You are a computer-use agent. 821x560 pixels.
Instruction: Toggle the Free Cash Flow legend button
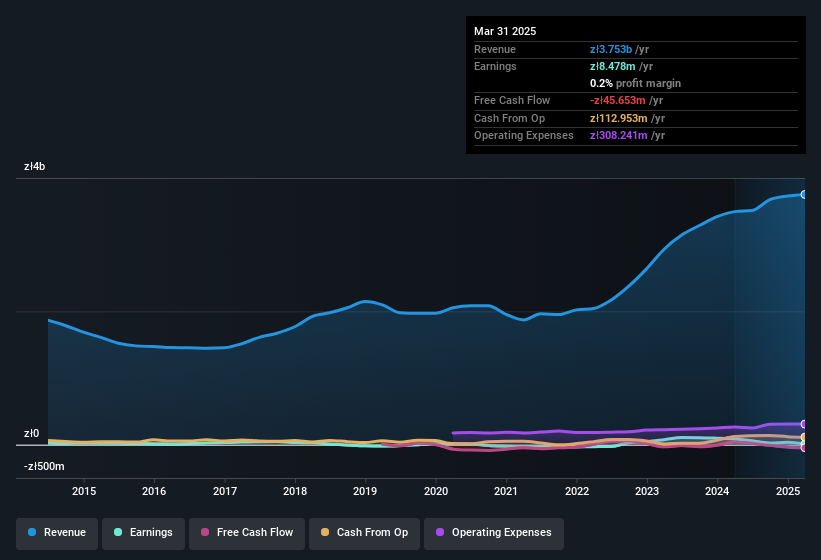pyautogui.click(x=247, y=533)
